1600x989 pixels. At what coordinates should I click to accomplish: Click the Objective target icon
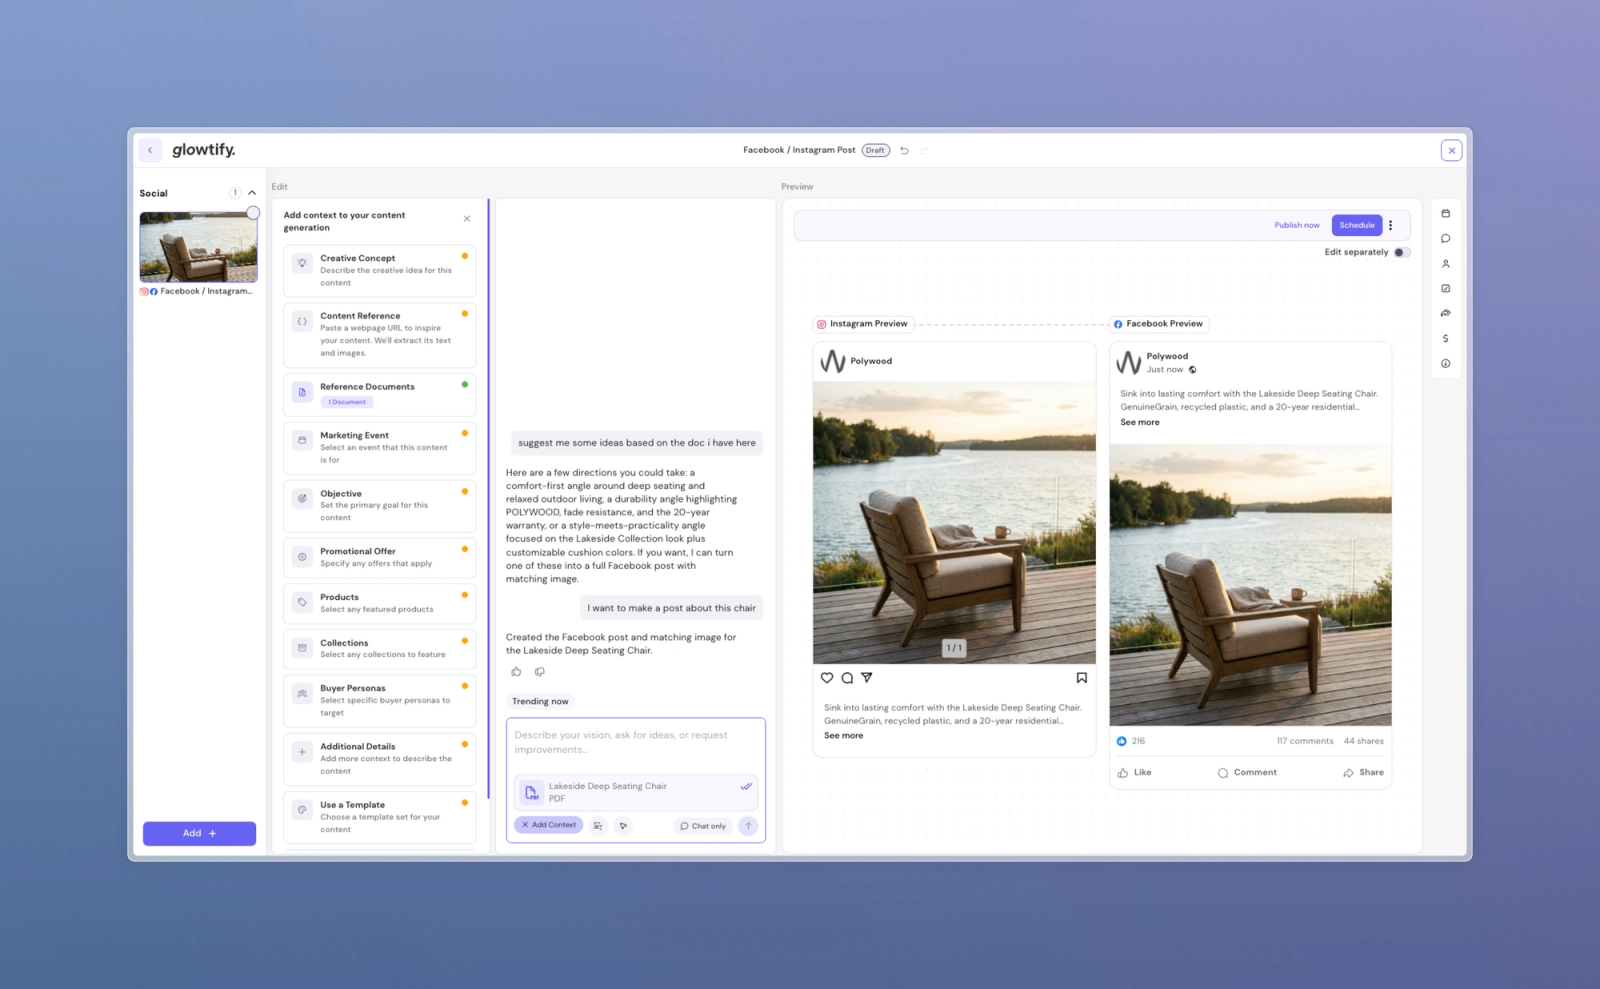(x=302, y=498)
